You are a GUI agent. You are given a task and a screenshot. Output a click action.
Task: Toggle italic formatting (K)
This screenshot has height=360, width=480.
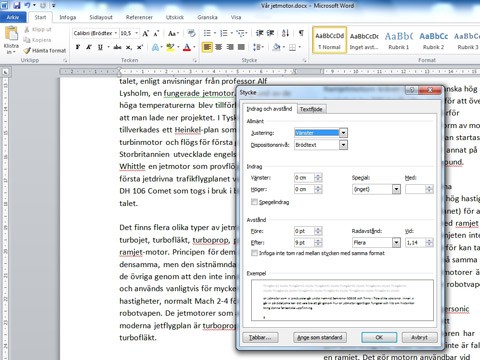(89, 47)
